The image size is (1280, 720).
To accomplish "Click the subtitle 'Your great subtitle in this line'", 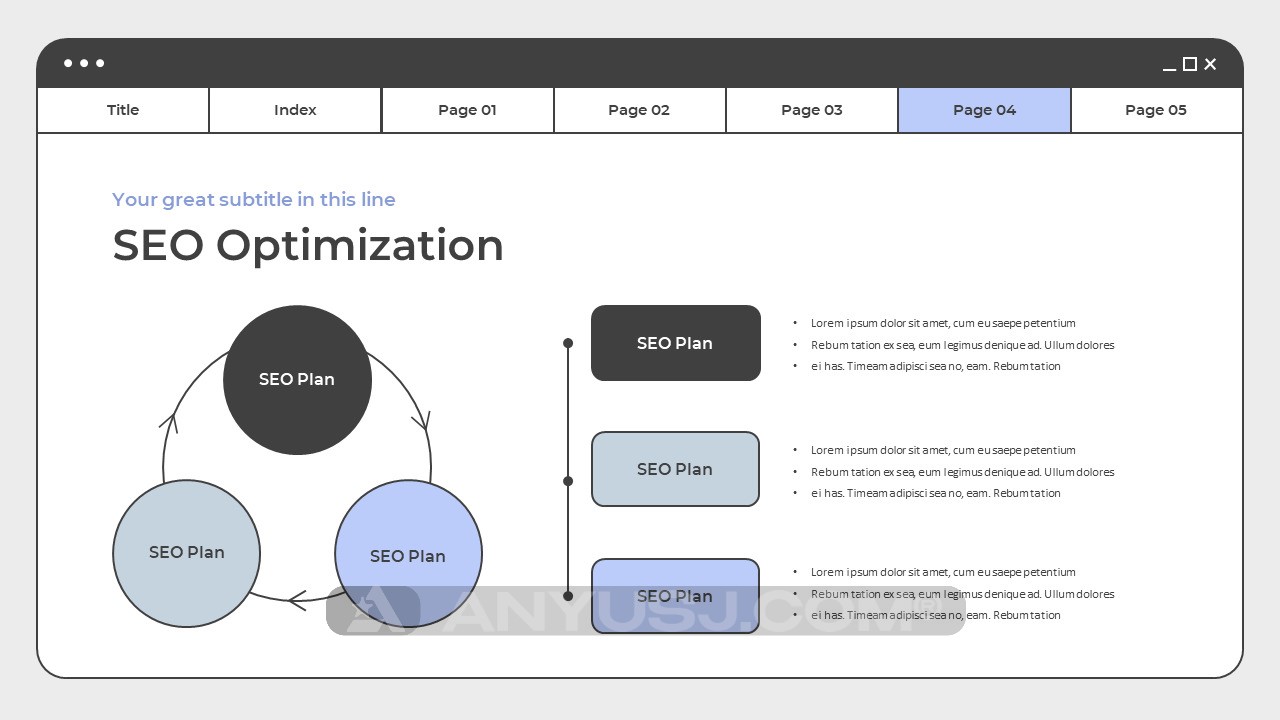I will point(254,200).
